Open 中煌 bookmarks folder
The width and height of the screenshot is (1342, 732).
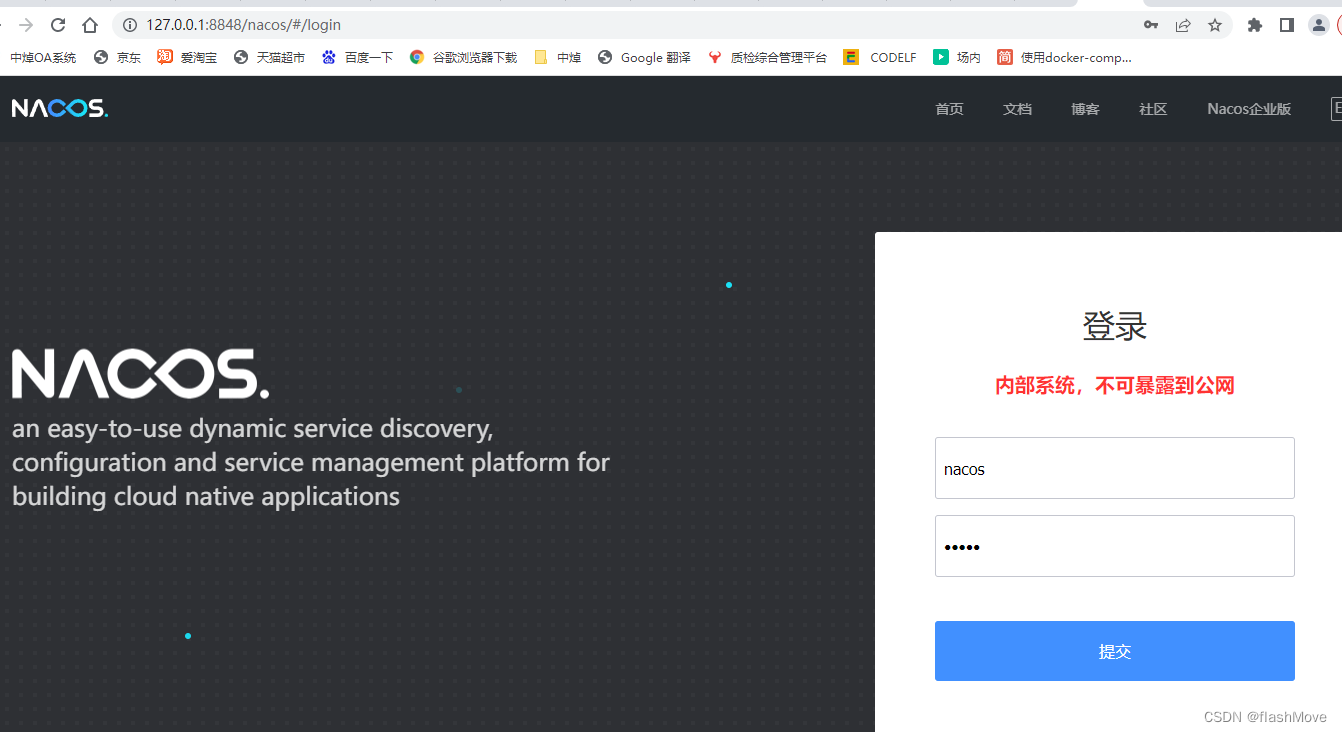pyautogui.click(x=557, y=58)
